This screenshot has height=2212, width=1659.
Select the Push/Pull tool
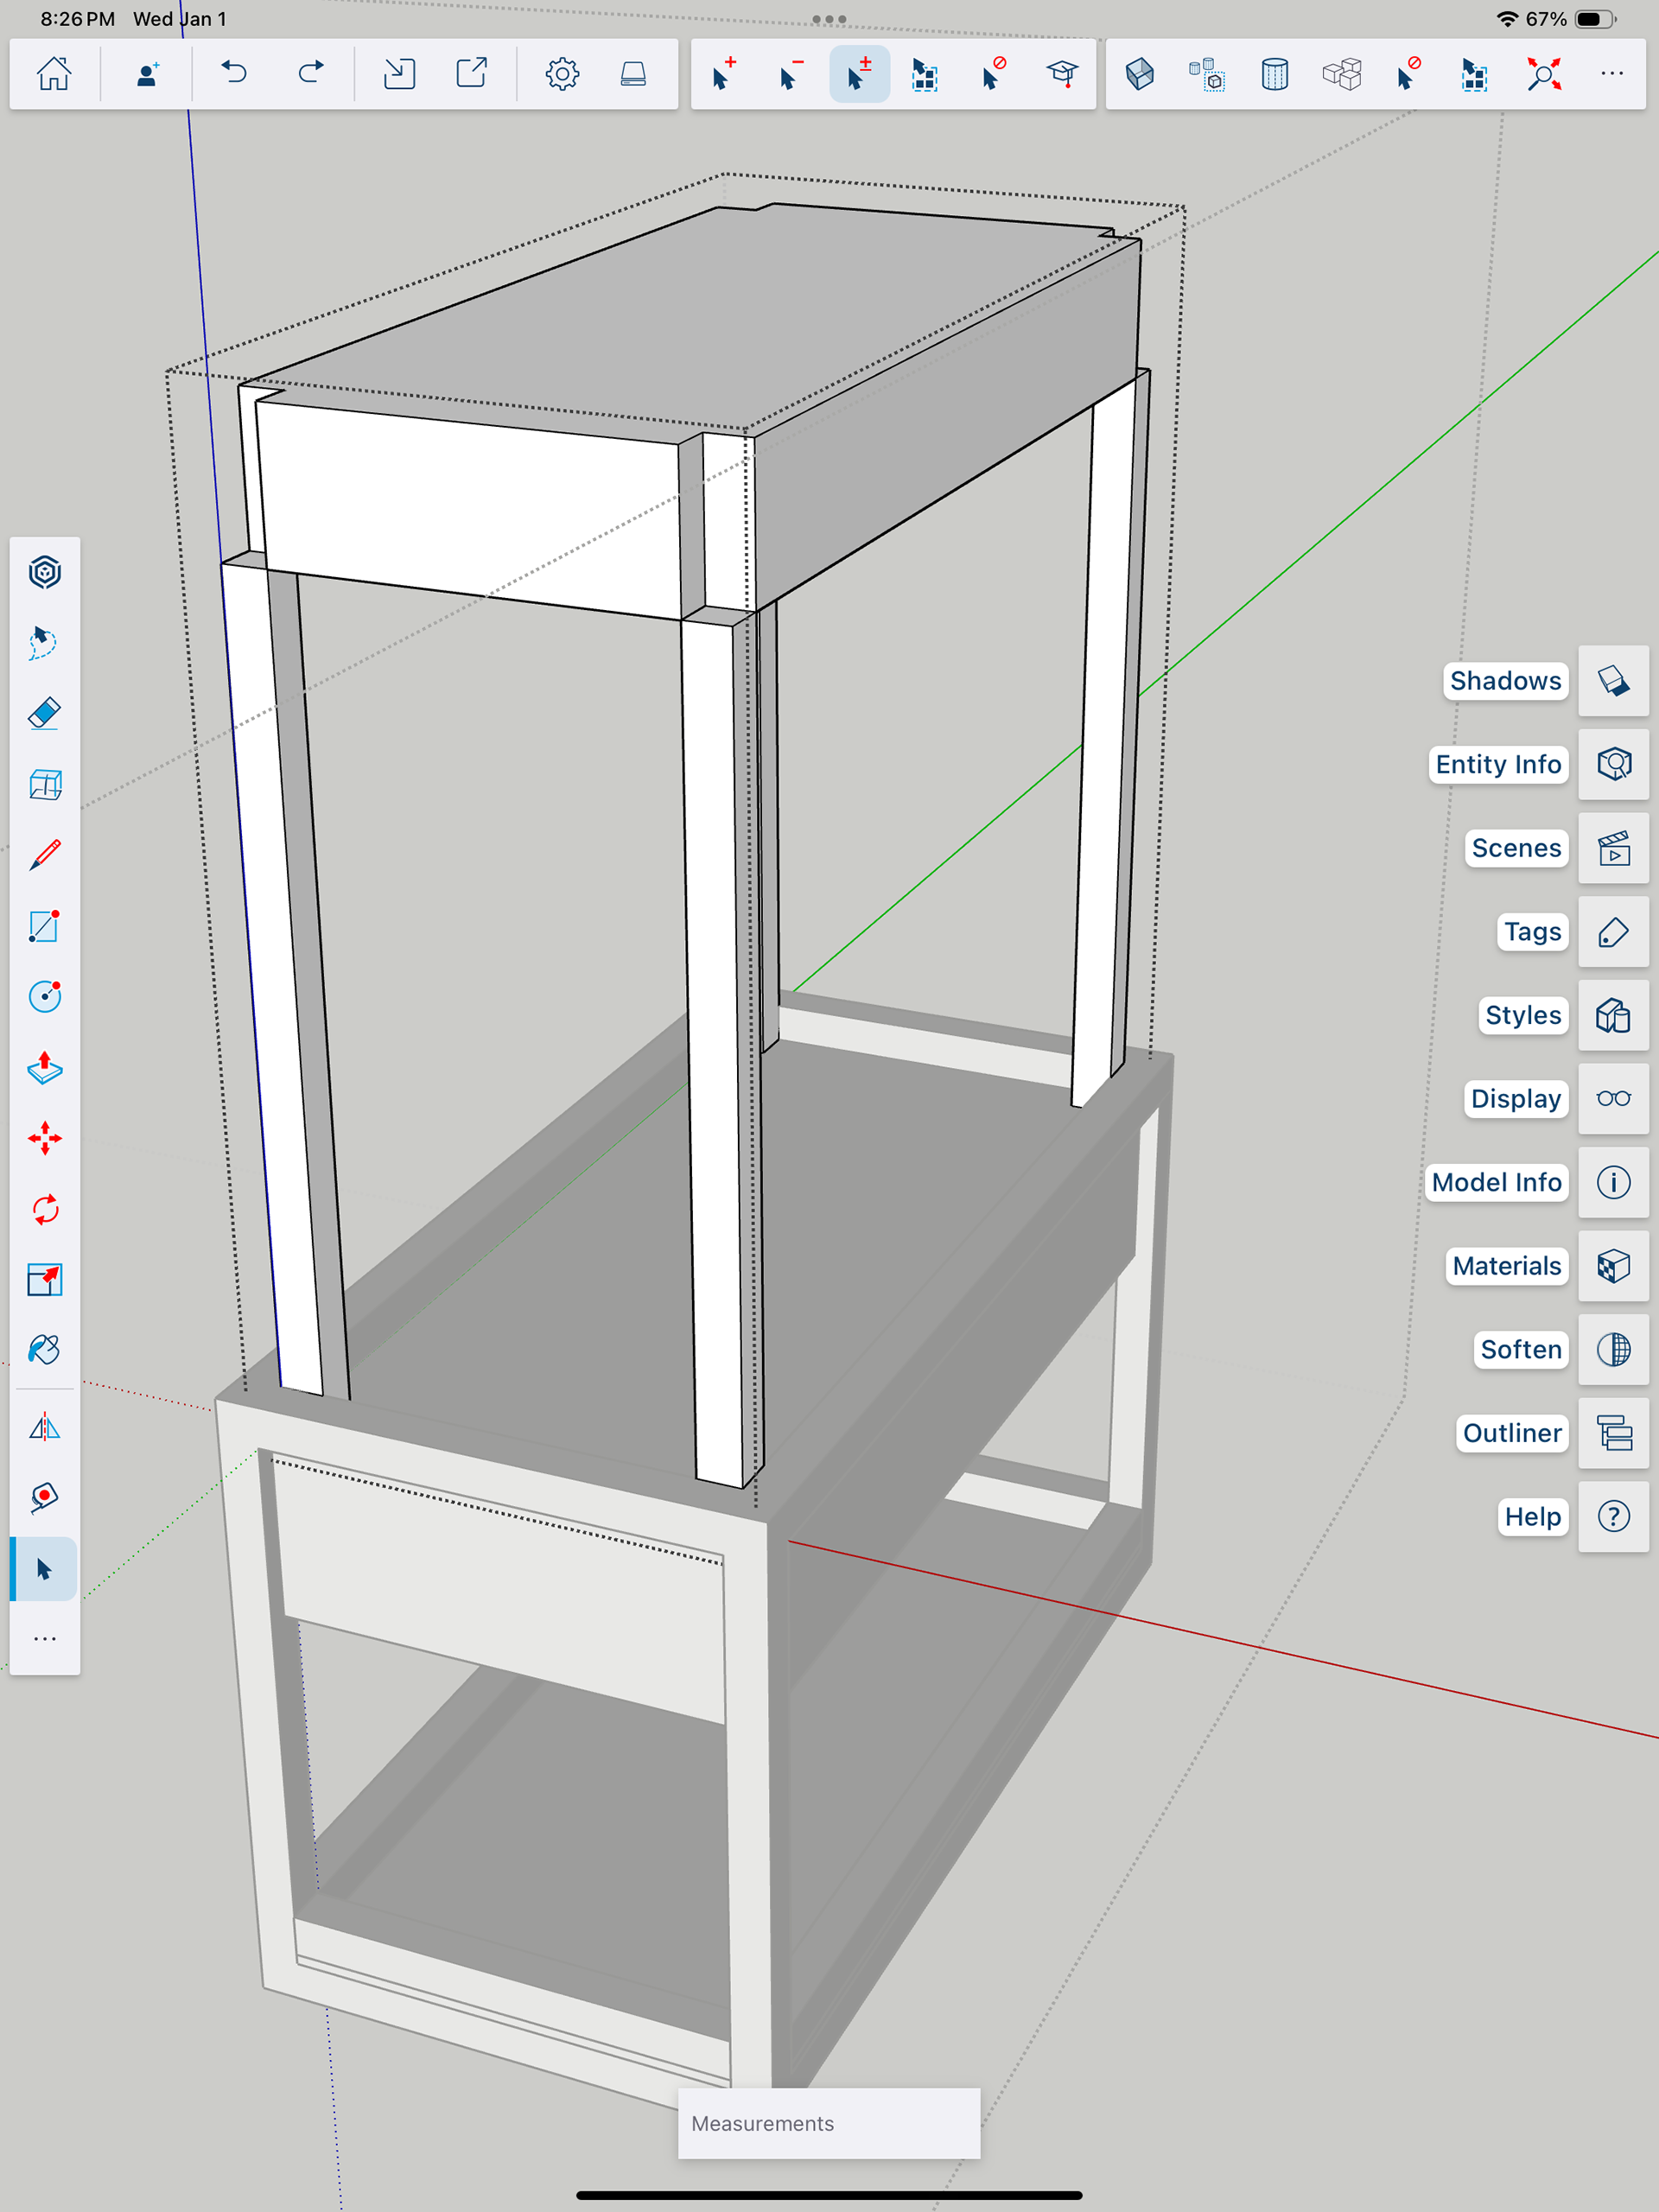(44, 1068)
